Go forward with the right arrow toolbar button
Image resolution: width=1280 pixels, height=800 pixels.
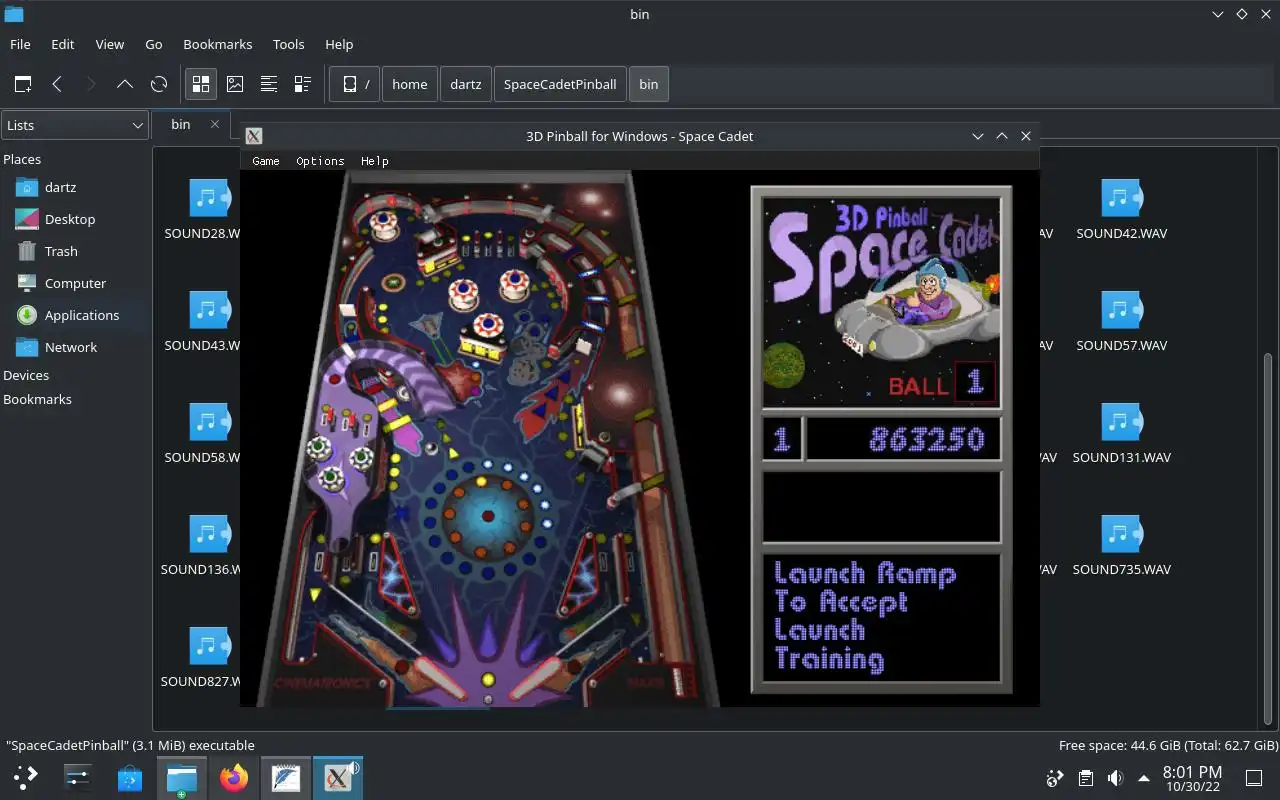pos(91,84)
